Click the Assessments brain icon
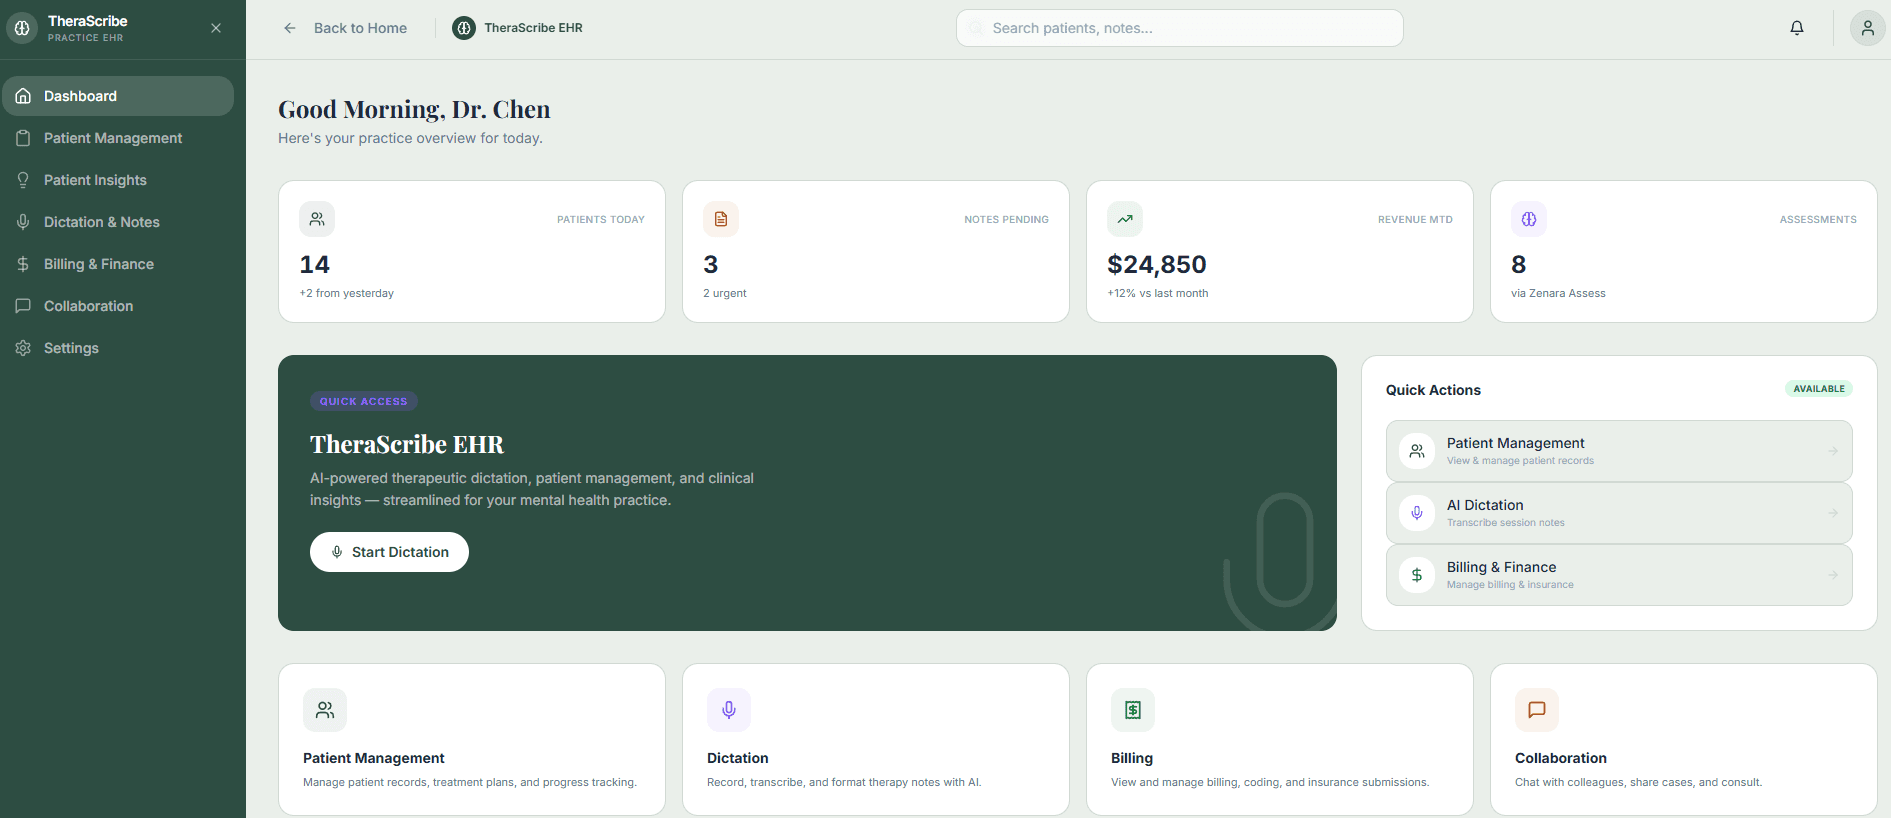 [1529, 219]
